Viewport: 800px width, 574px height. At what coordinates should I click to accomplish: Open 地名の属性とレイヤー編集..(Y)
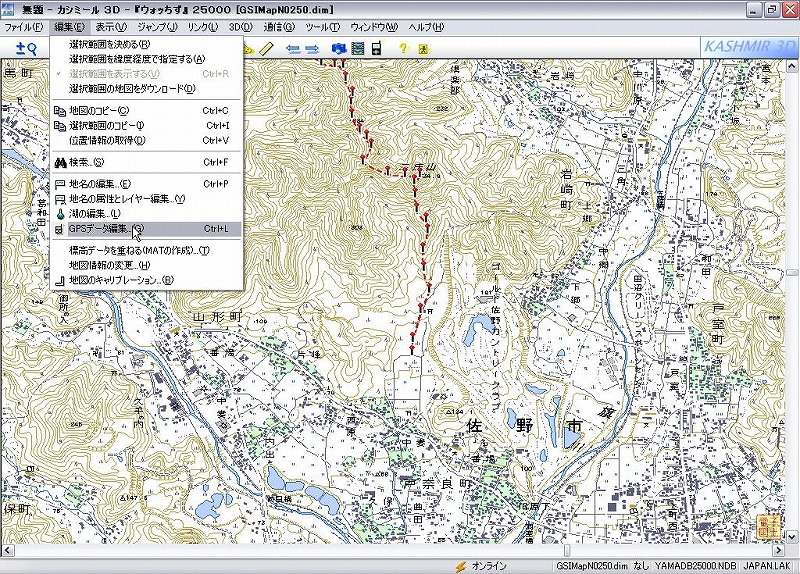[146, 199]
